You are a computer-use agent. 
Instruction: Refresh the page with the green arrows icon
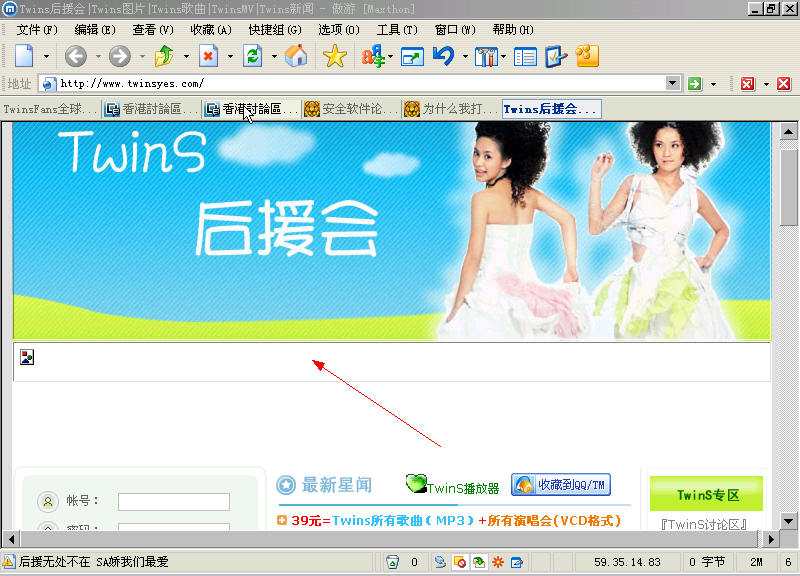click(253, 56)
